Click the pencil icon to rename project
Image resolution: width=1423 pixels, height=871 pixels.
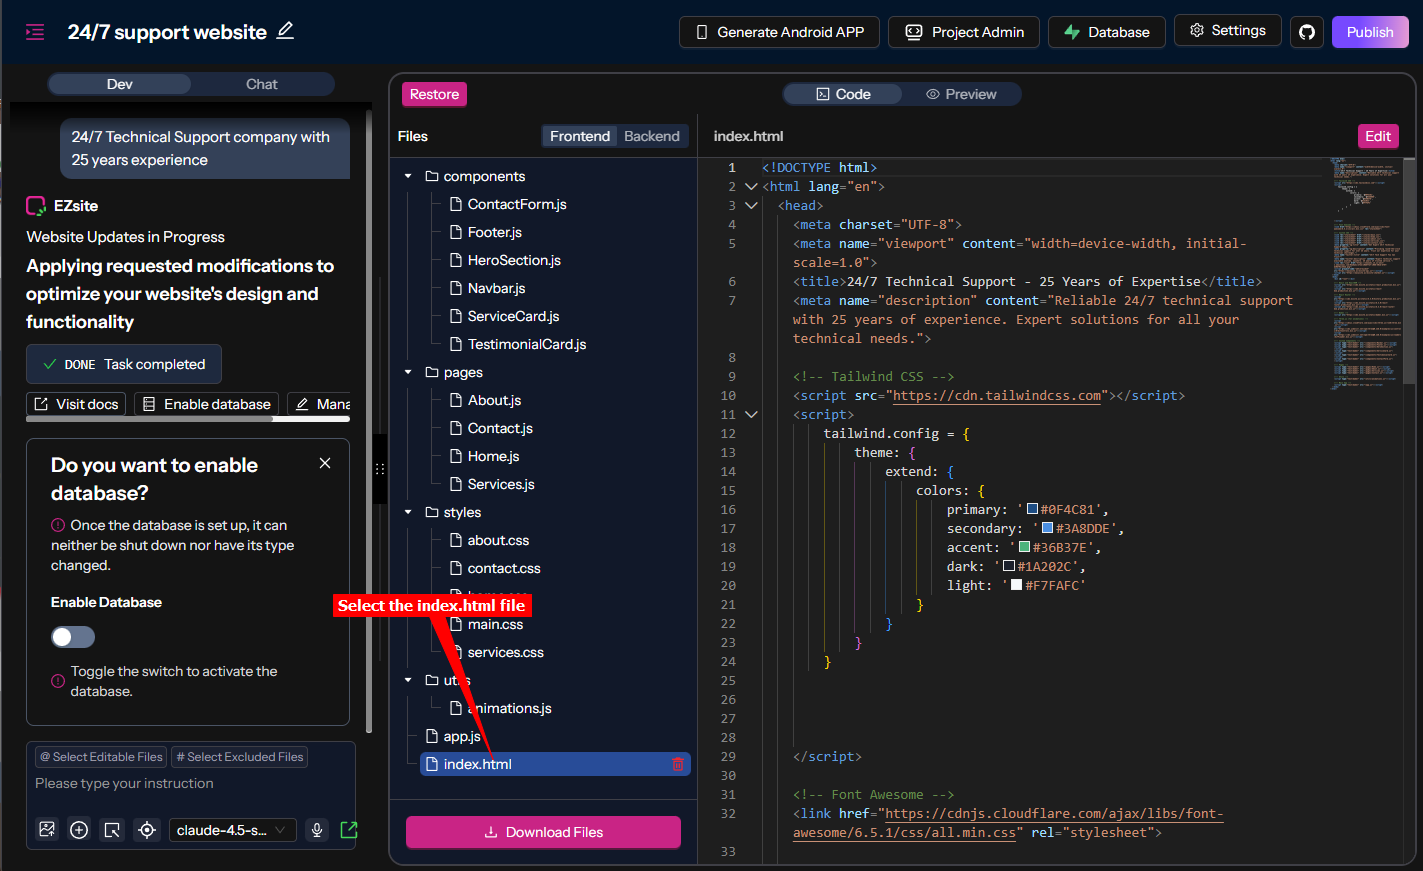285,31
